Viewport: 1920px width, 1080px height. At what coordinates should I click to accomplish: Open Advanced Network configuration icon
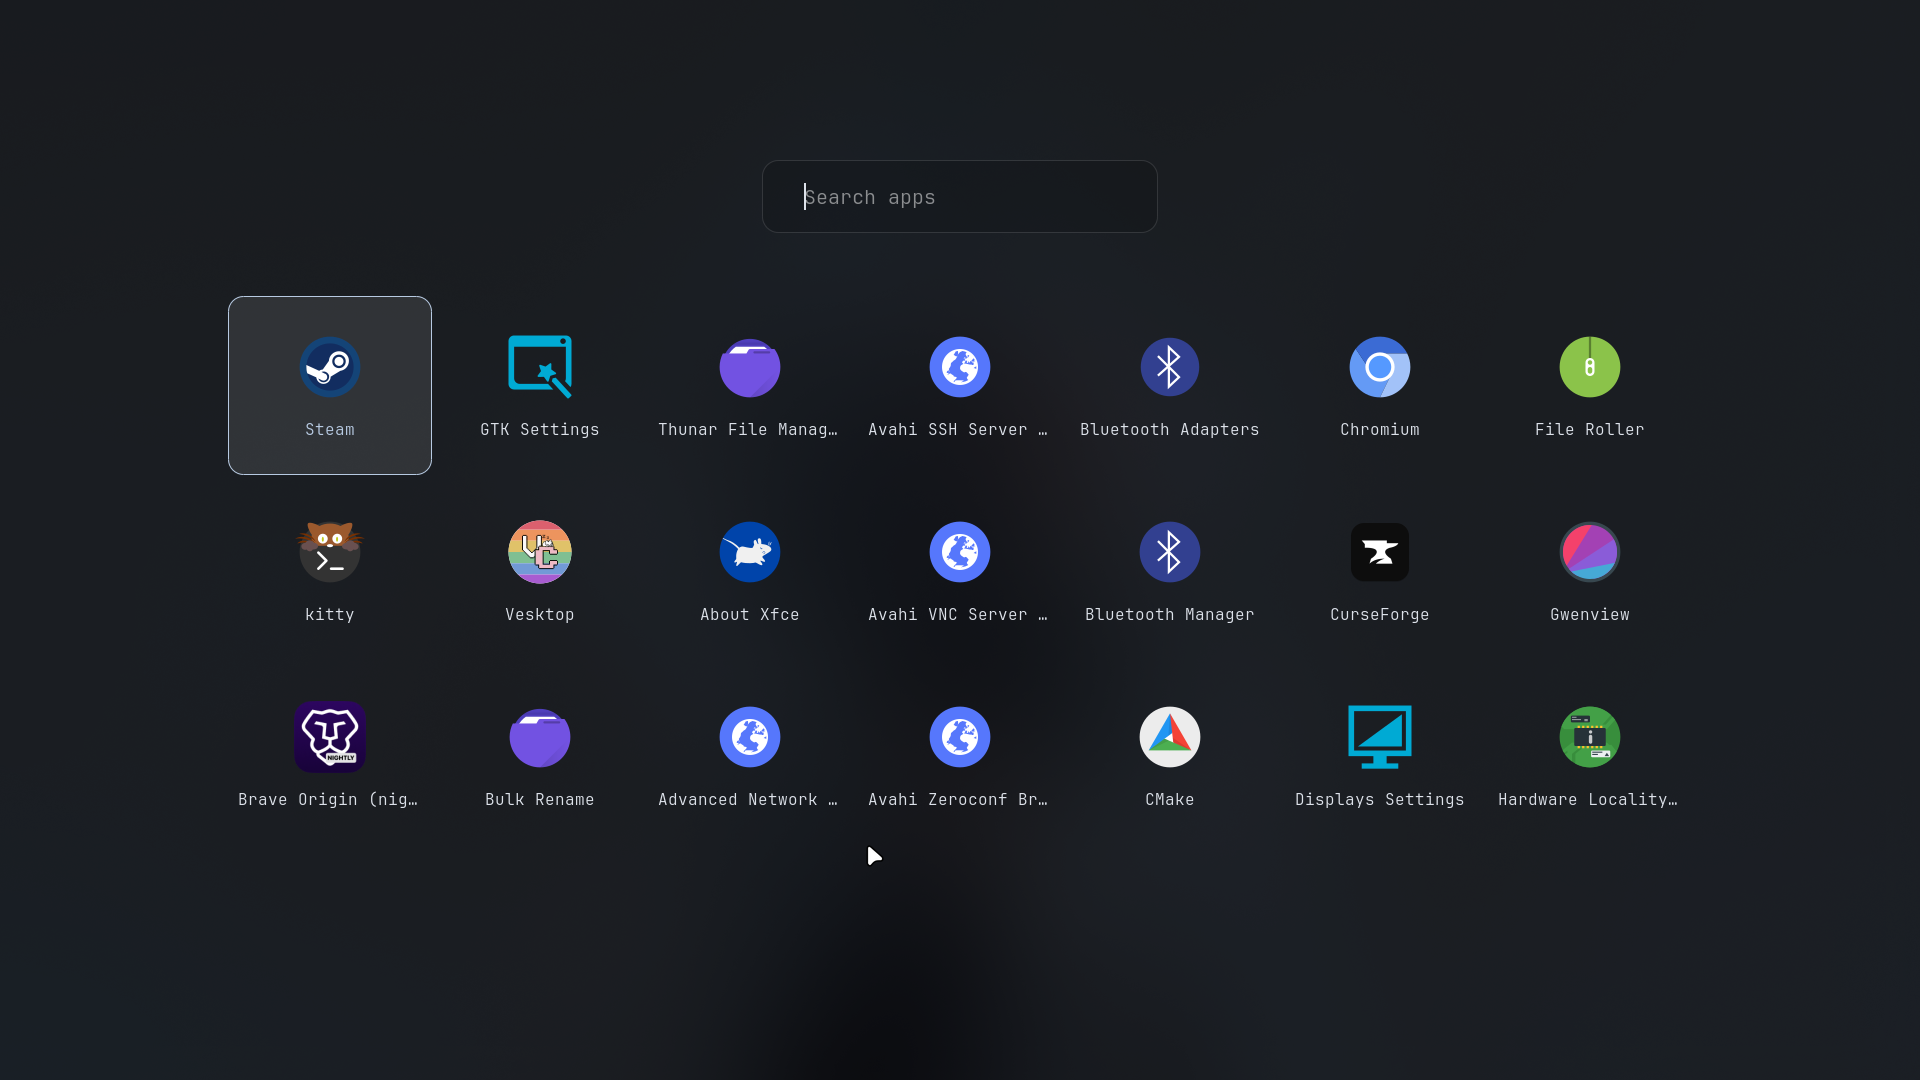tap(750, 737)
